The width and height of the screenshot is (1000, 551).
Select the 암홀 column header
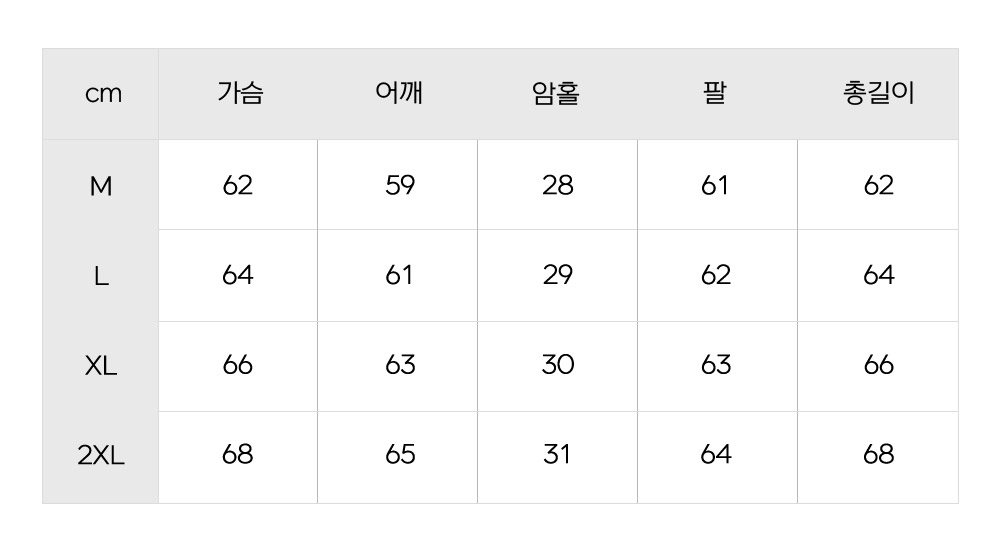[x=557, y=94]
